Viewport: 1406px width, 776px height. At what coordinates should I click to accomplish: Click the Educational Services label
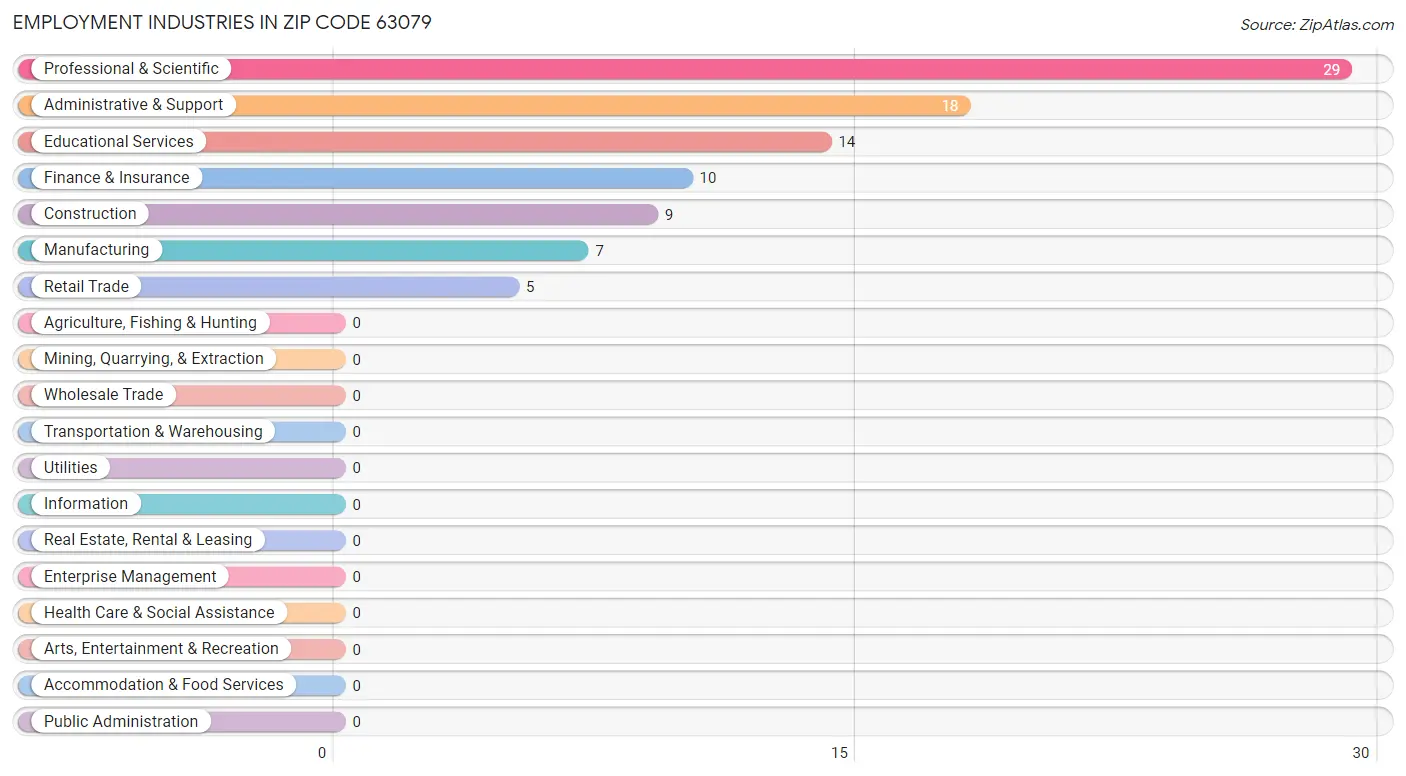point(119,142)
